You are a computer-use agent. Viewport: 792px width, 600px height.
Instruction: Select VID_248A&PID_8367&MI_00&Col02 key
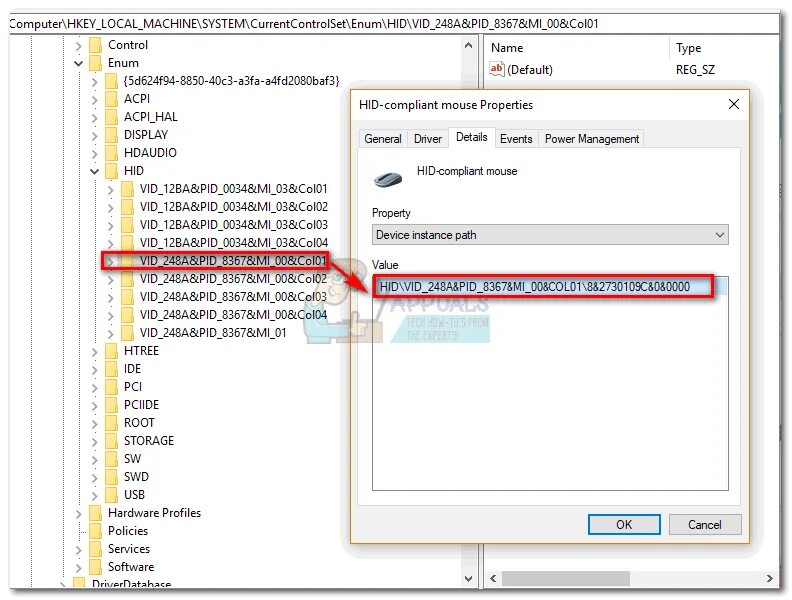click(x=233, y=279)
